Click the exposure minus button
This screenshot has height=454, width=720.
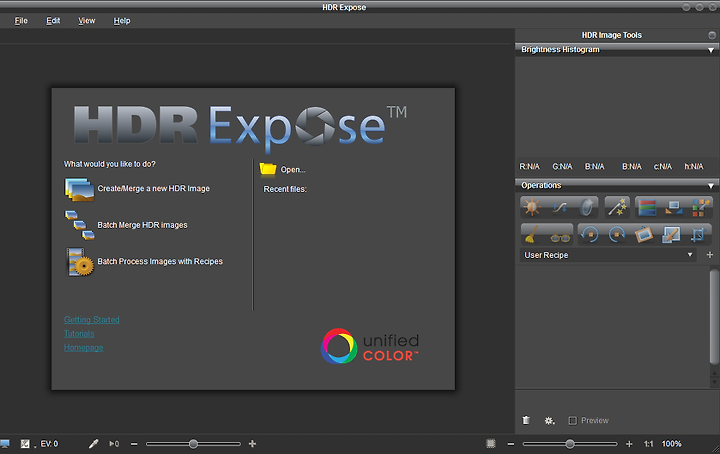[x=134, y=444]
